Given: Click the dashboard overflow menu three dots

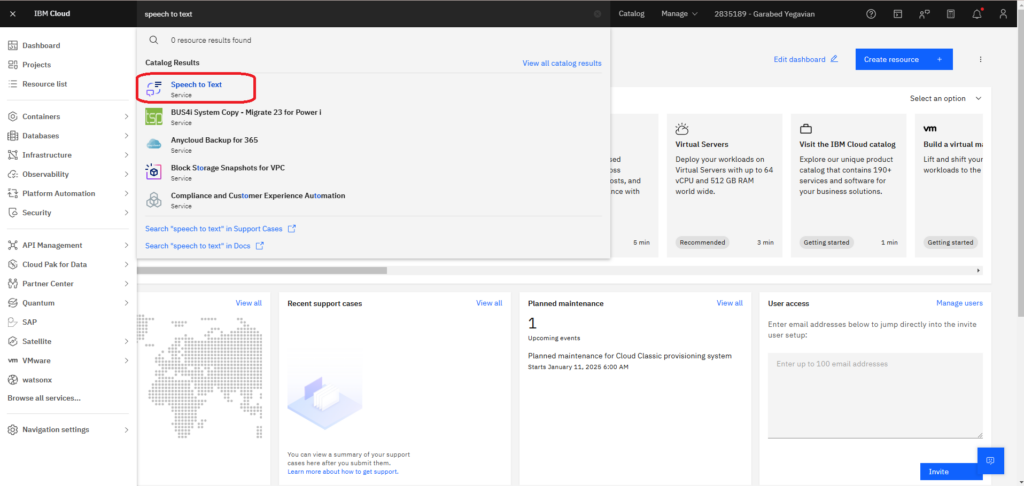Looking at the screenshot, I should [x=980, y=59].
